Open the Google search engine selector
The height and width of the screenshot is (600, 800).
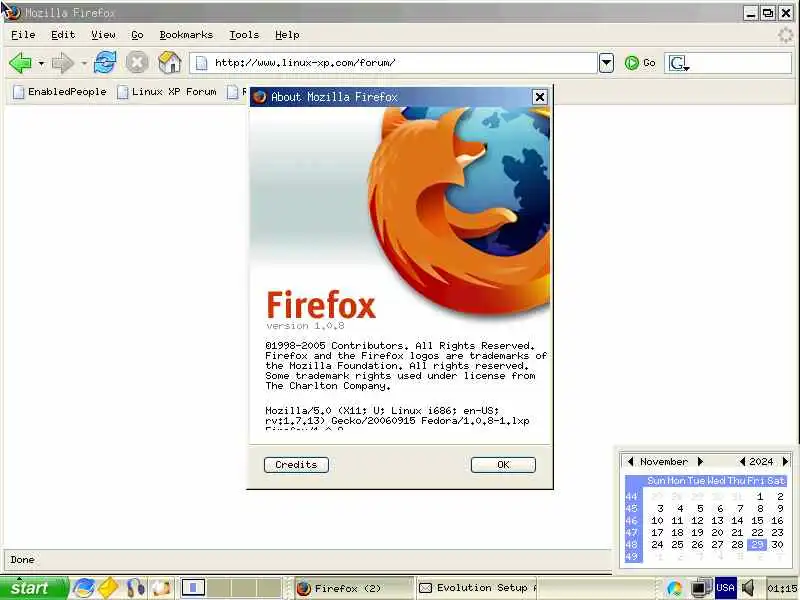coord(679,63)
